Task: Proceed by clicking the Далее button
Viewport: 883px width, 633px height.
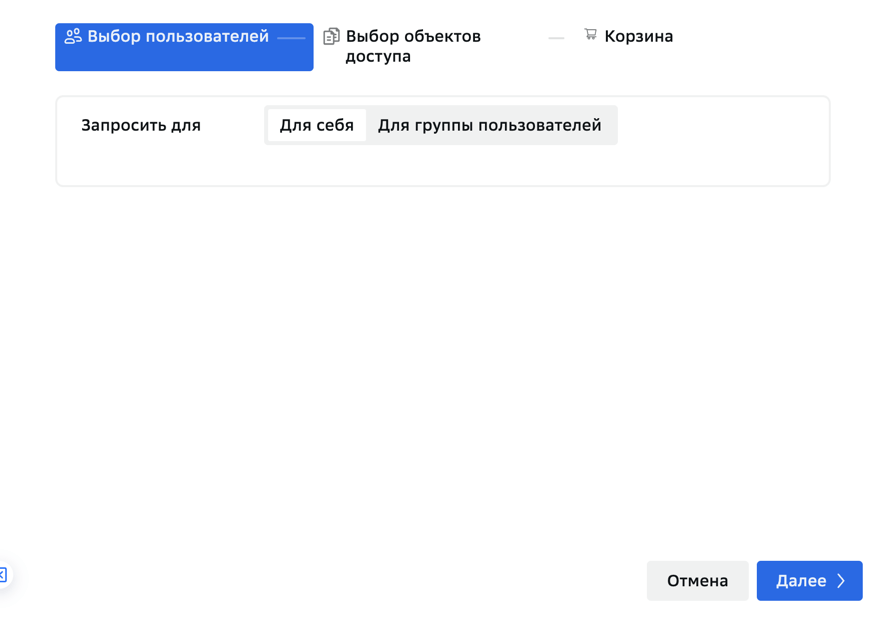Action: [x=809, y=581]
